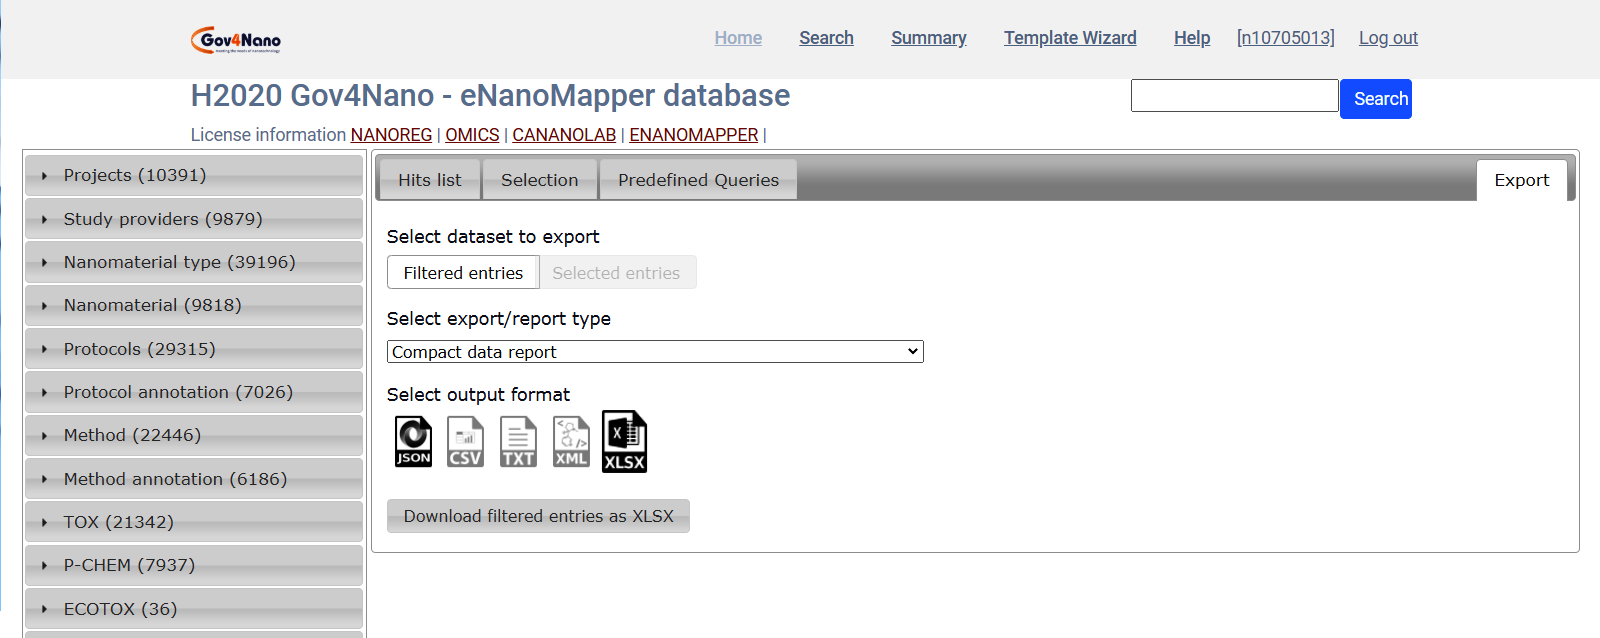The width and height of the screenshot is (1600, 638).
Task: Click the Gov4Nano logo
Action: pos(236,40)
